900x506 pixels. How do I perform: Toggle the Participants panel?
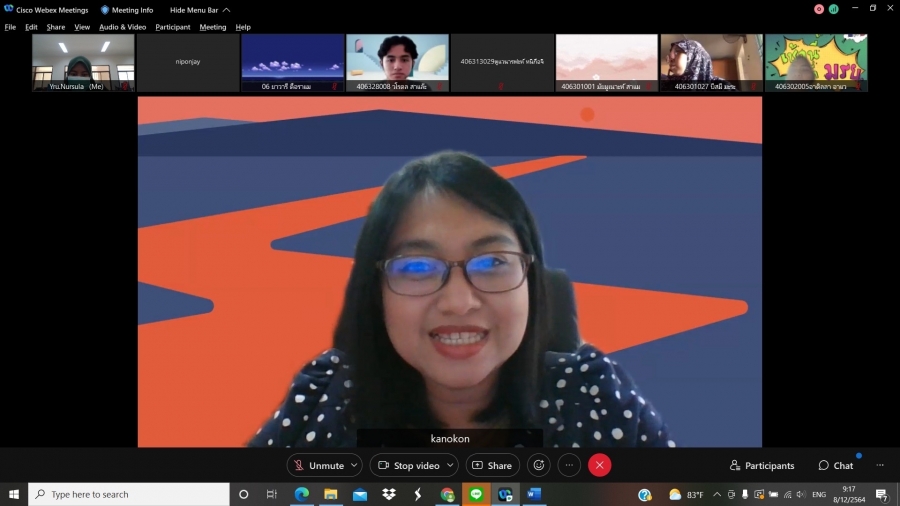point(762,465)
